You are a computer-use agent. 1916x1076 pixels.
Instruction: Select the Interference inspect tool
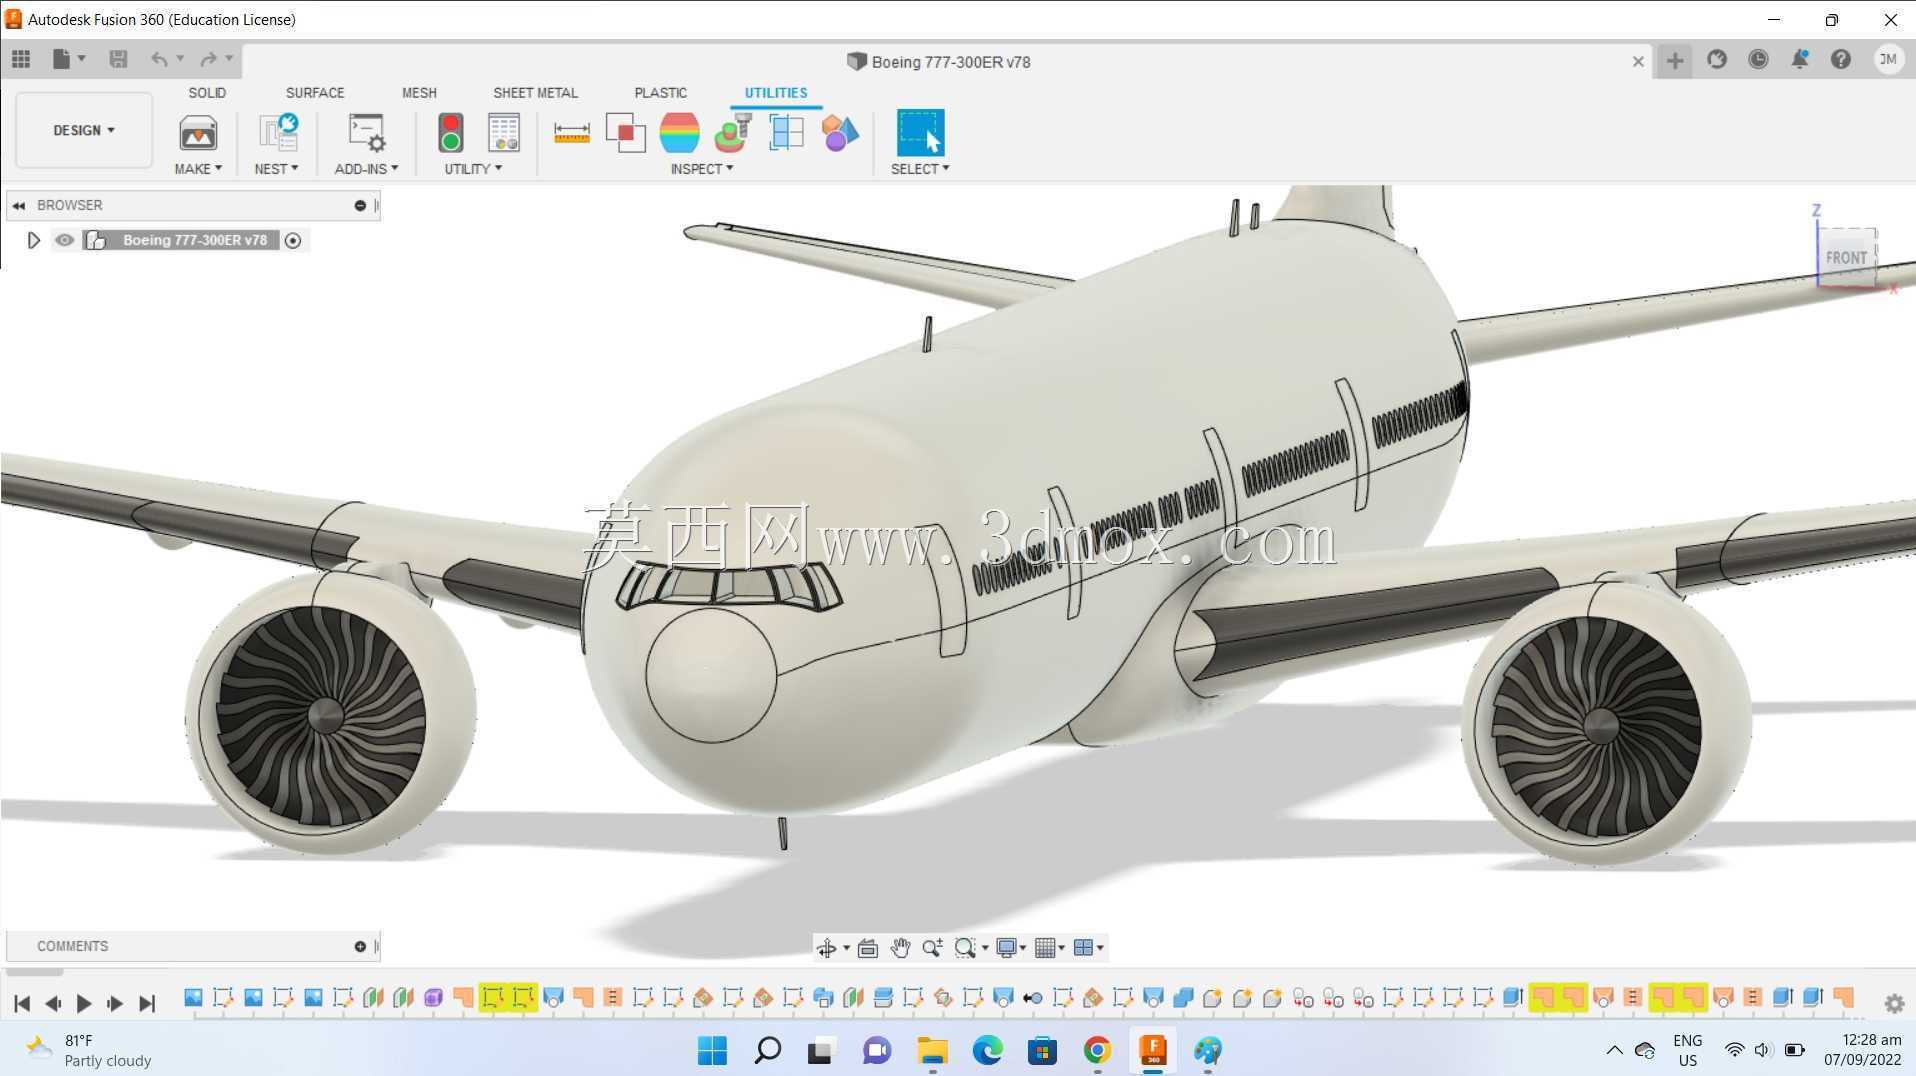click(625, 132)
